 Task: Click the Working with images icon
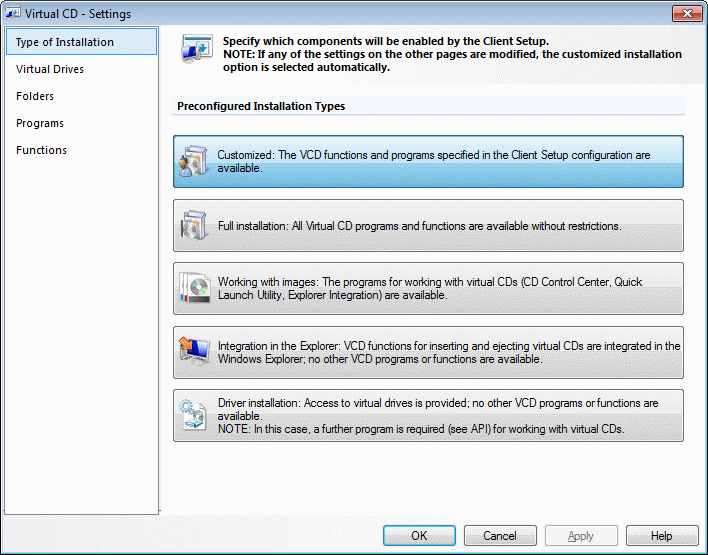(x=193, y=289)
